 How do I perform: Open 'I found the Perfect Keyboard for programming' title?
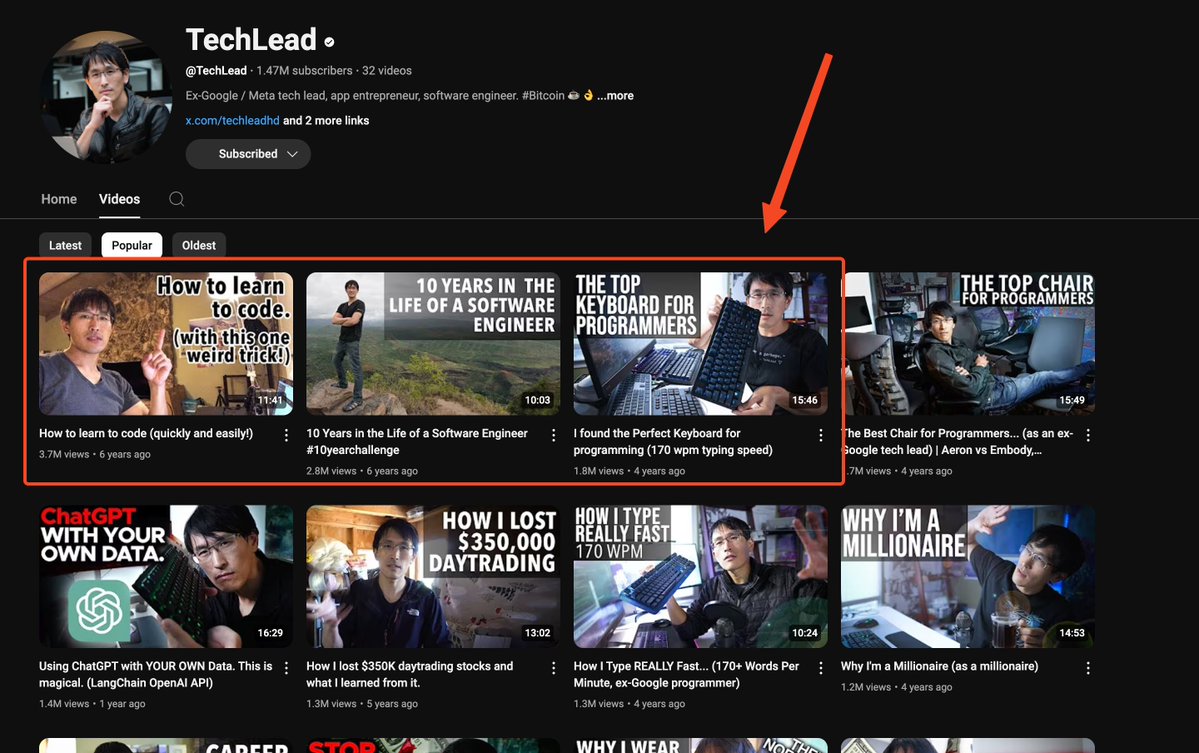(673, 441)
